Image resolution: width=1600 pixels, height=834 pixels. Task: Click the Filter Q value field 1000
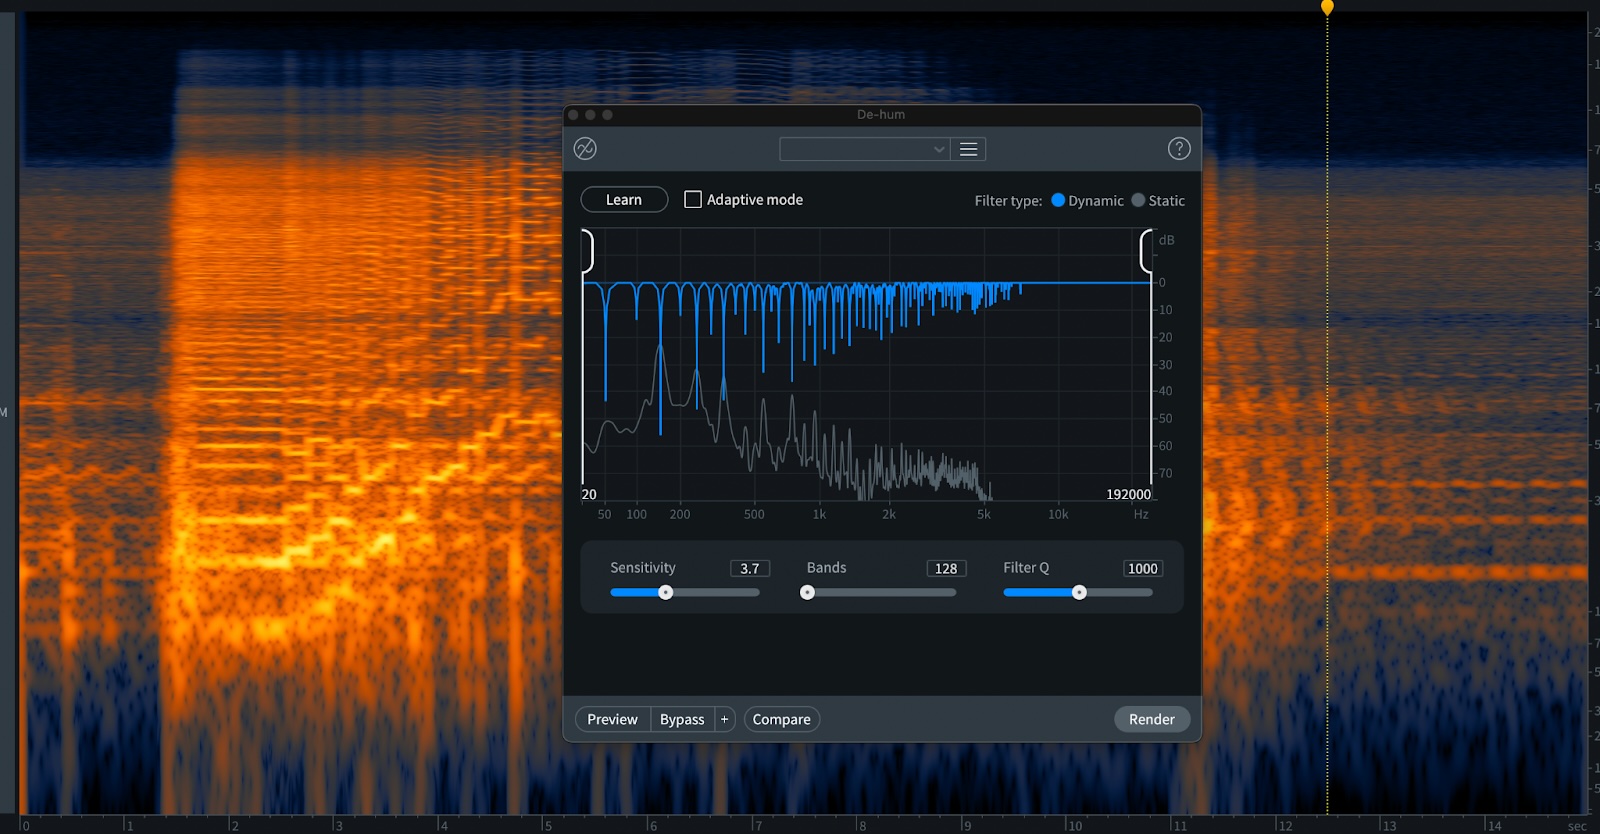click(1143, 568)
